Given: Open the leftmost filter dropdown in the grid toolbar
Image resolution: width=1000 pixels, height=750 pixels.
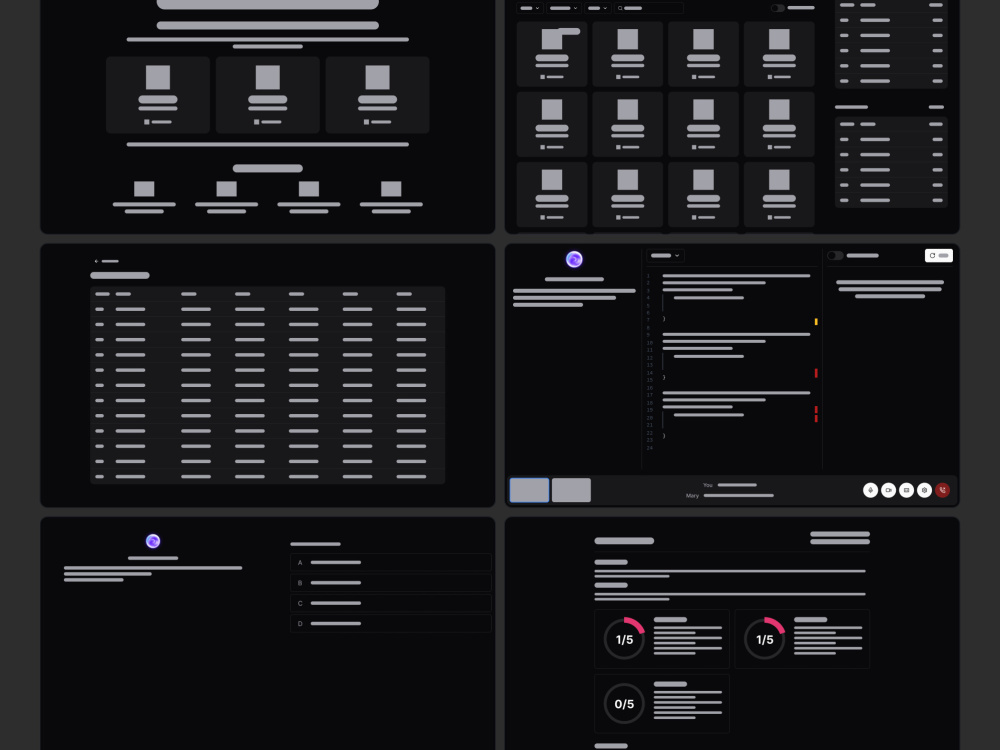Looking at the screenshot, I should tap(529, 8).
